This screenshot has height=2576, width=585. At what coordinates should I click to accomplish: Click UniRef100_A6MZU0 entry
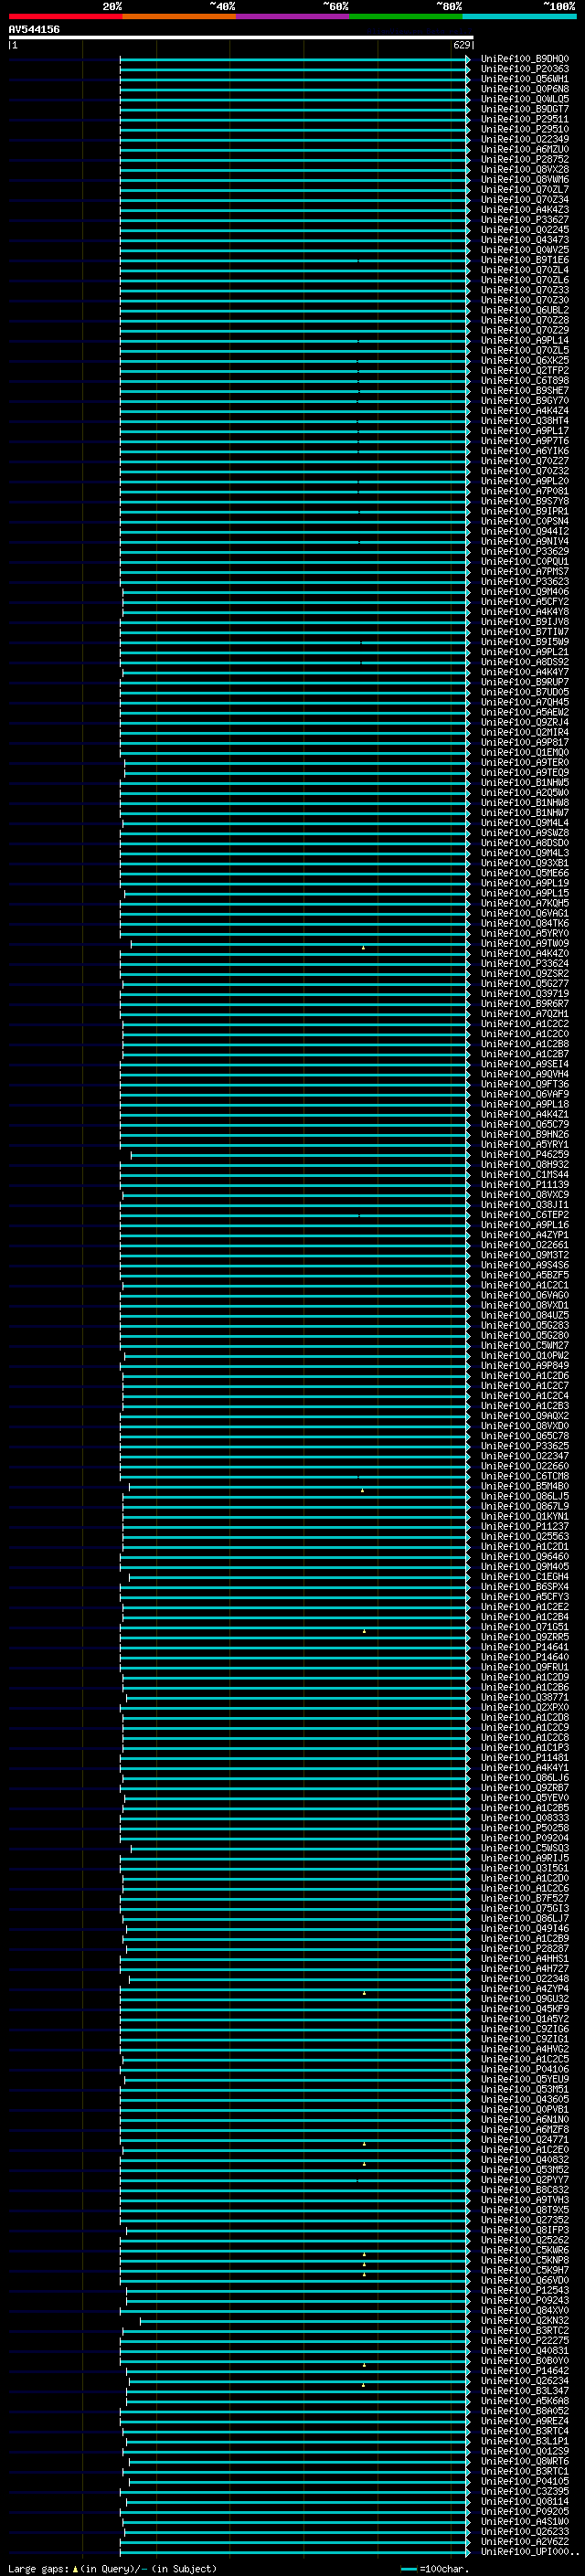[524, 149]
